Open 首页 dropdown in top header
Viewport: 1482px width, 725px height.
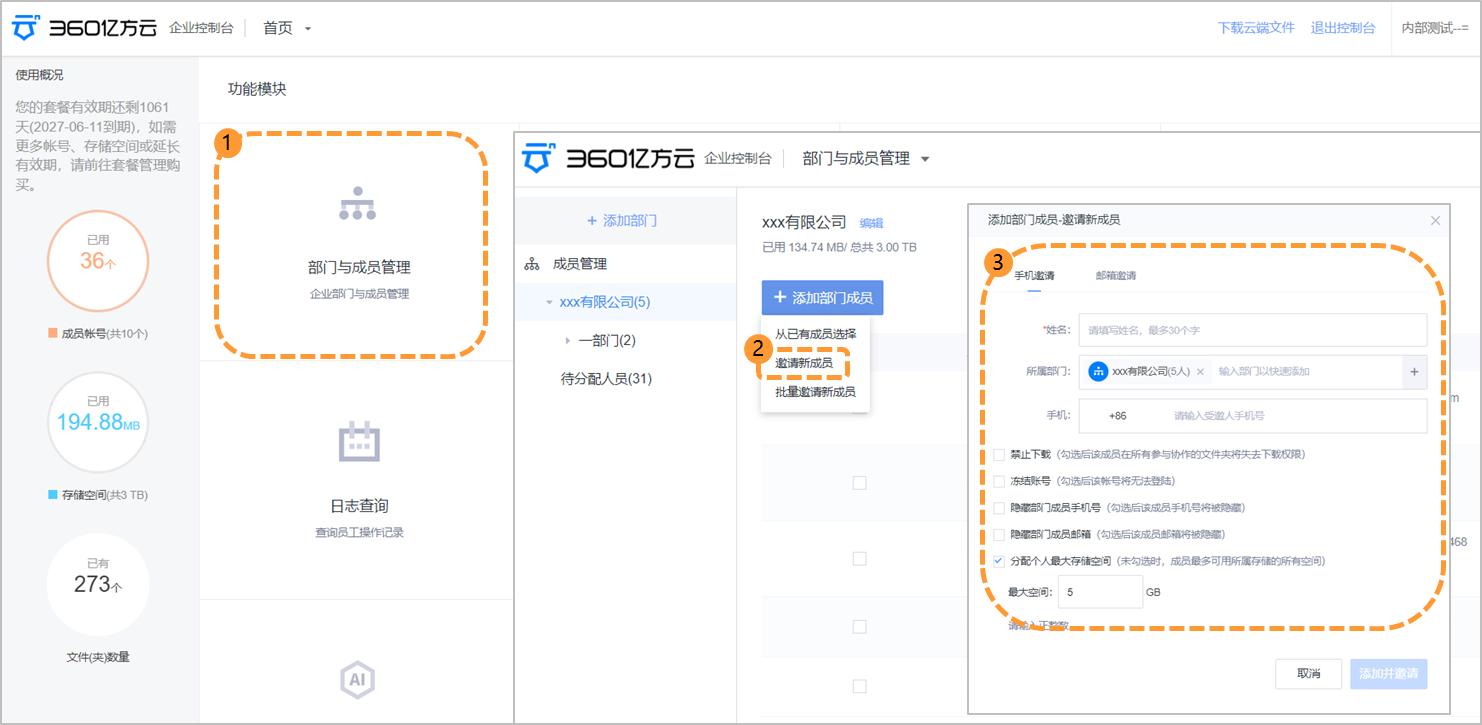[x=288, y=28]
